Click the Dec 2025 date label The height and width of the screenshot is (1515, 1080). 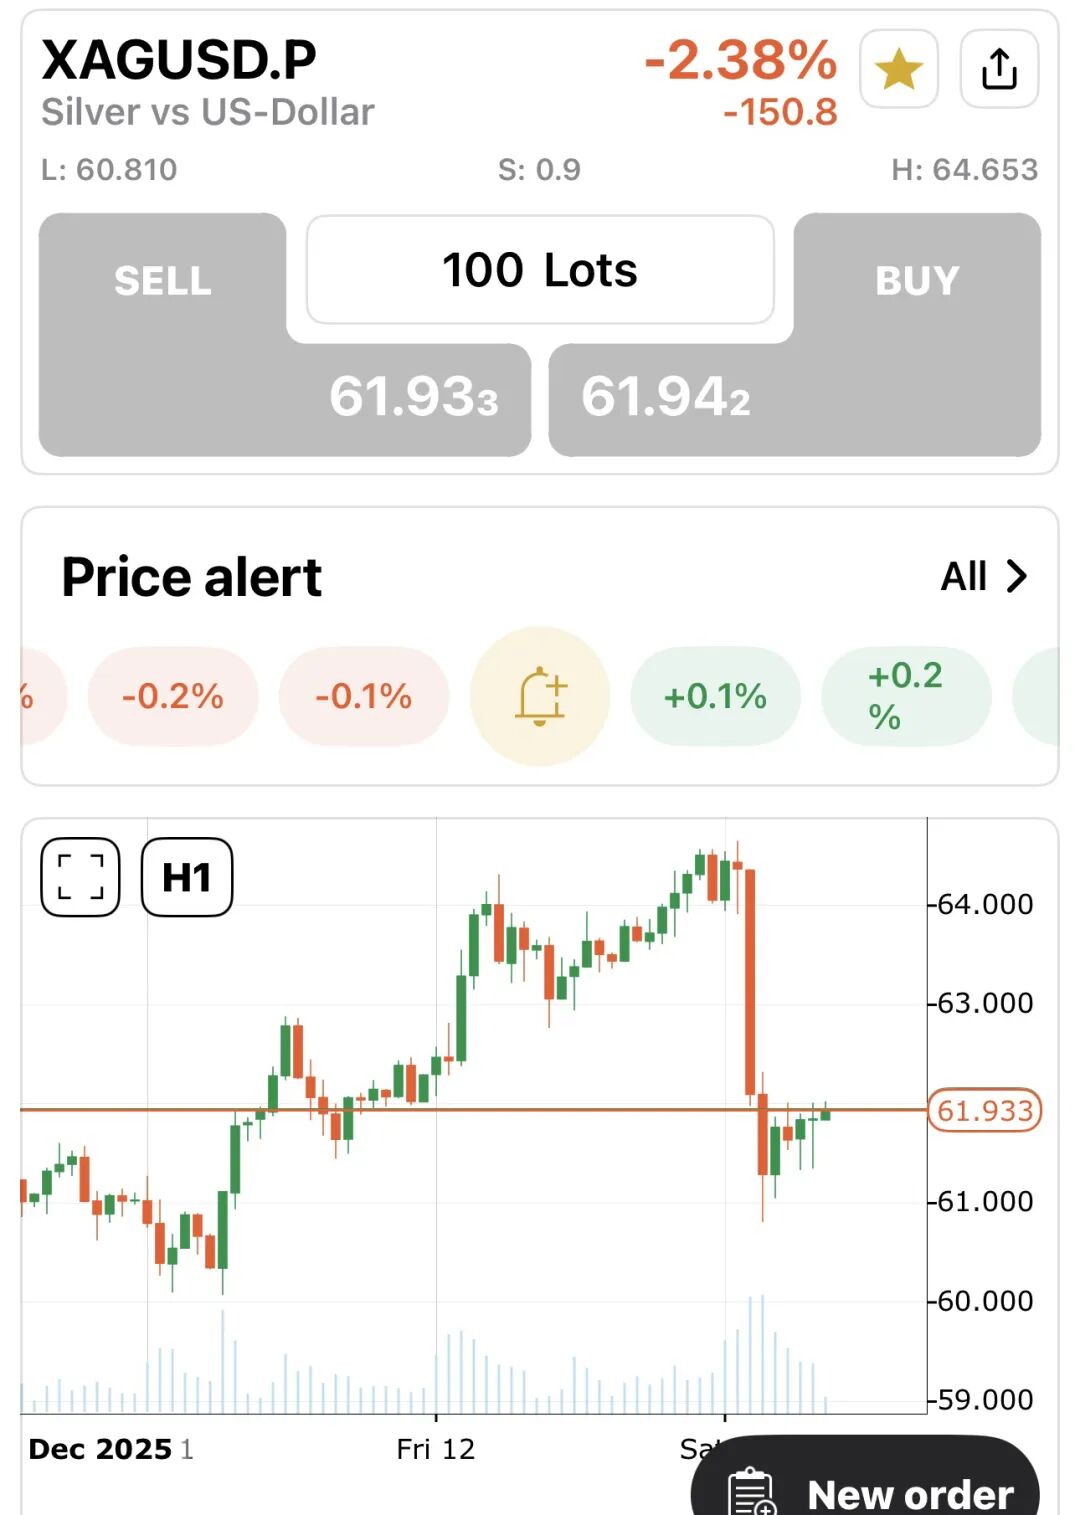coord(100,1449)
